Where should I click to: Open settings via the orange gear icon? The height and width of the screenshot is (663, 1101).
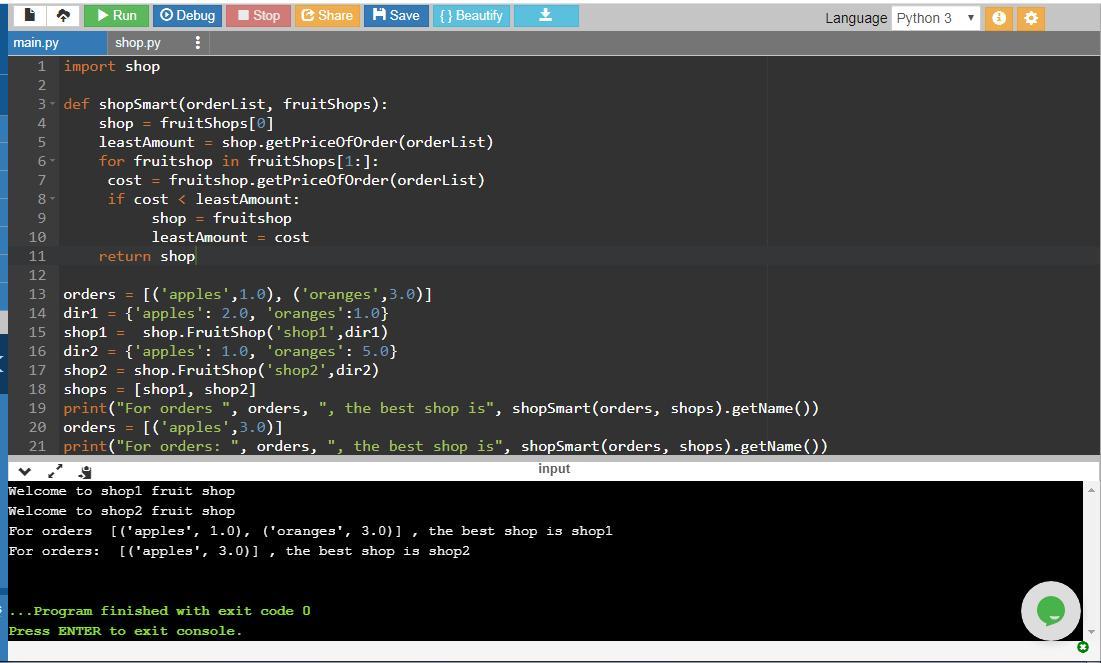pyautogui.click(x=1031, y=18)
